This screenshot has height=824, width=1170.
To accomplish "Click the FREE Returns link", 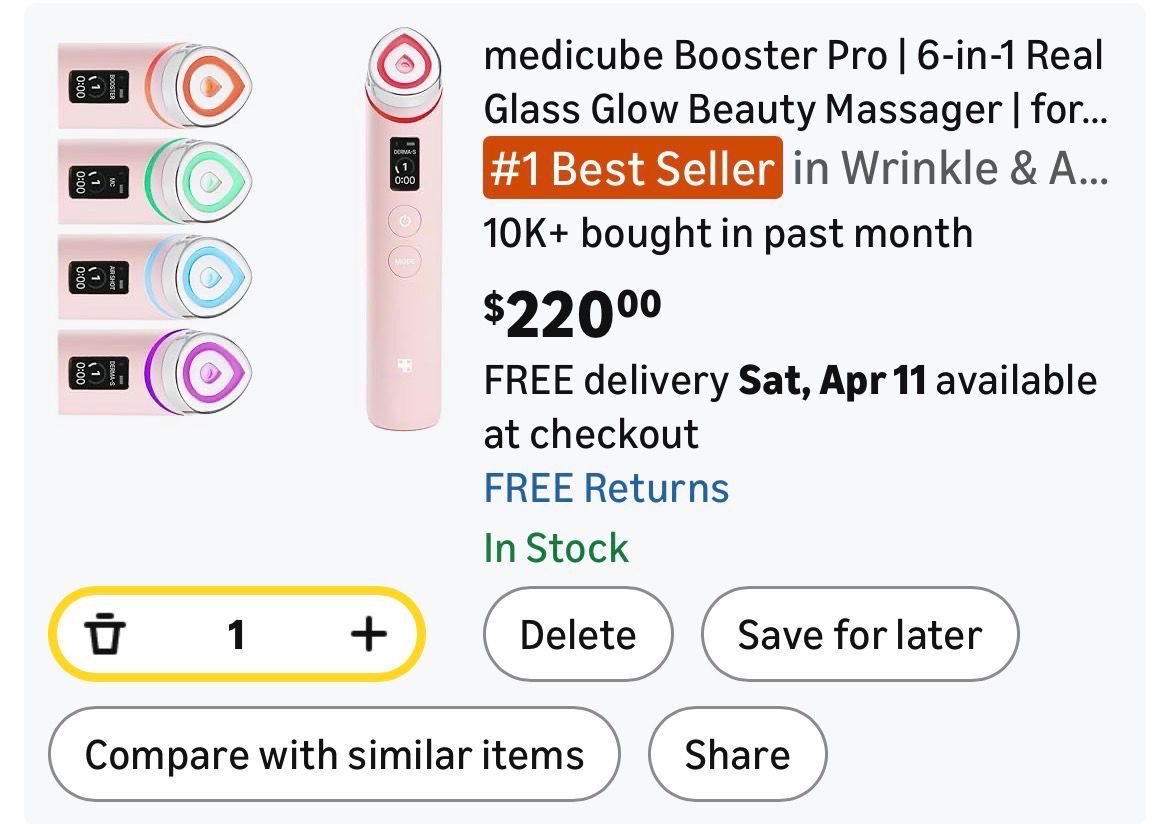I will coord(606,488).
